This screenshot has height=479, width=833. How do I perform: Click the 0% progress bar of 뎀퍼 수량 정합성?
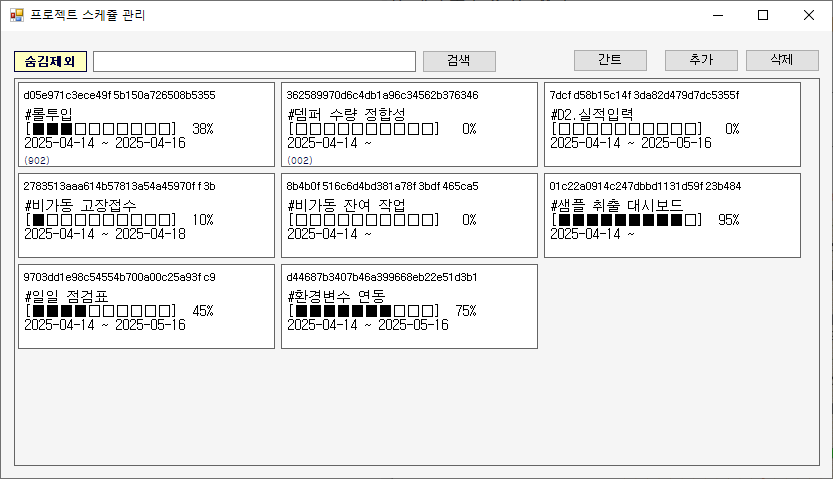(x=364, y=129)
